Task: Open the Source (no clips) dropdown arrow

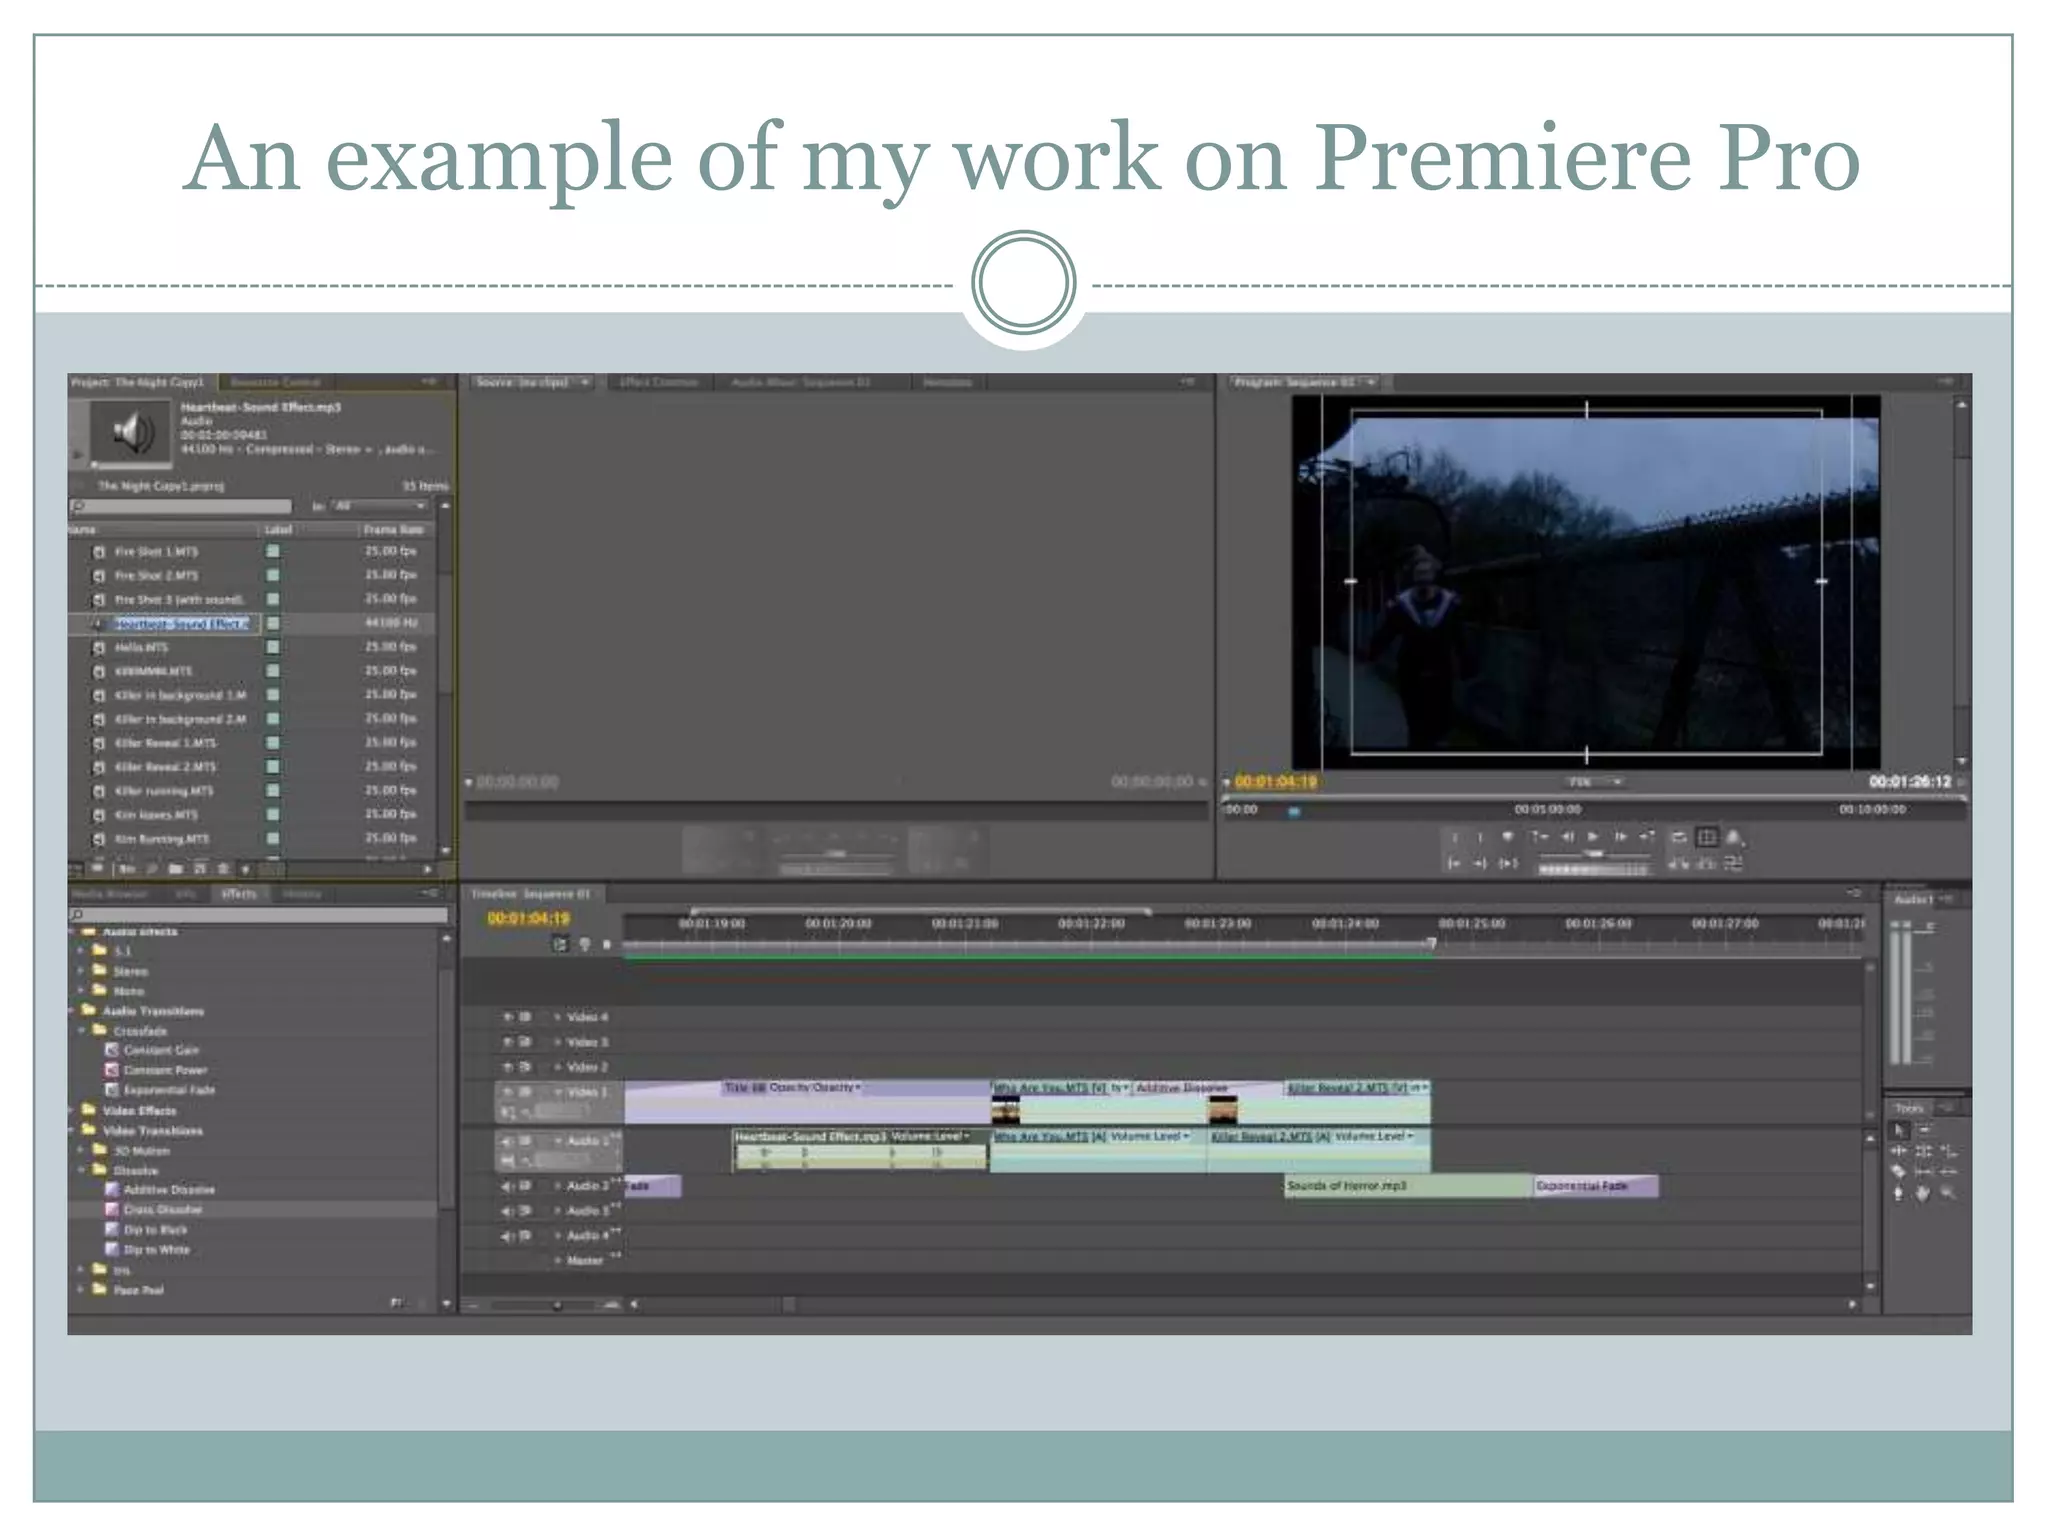Action: (584, 382)
